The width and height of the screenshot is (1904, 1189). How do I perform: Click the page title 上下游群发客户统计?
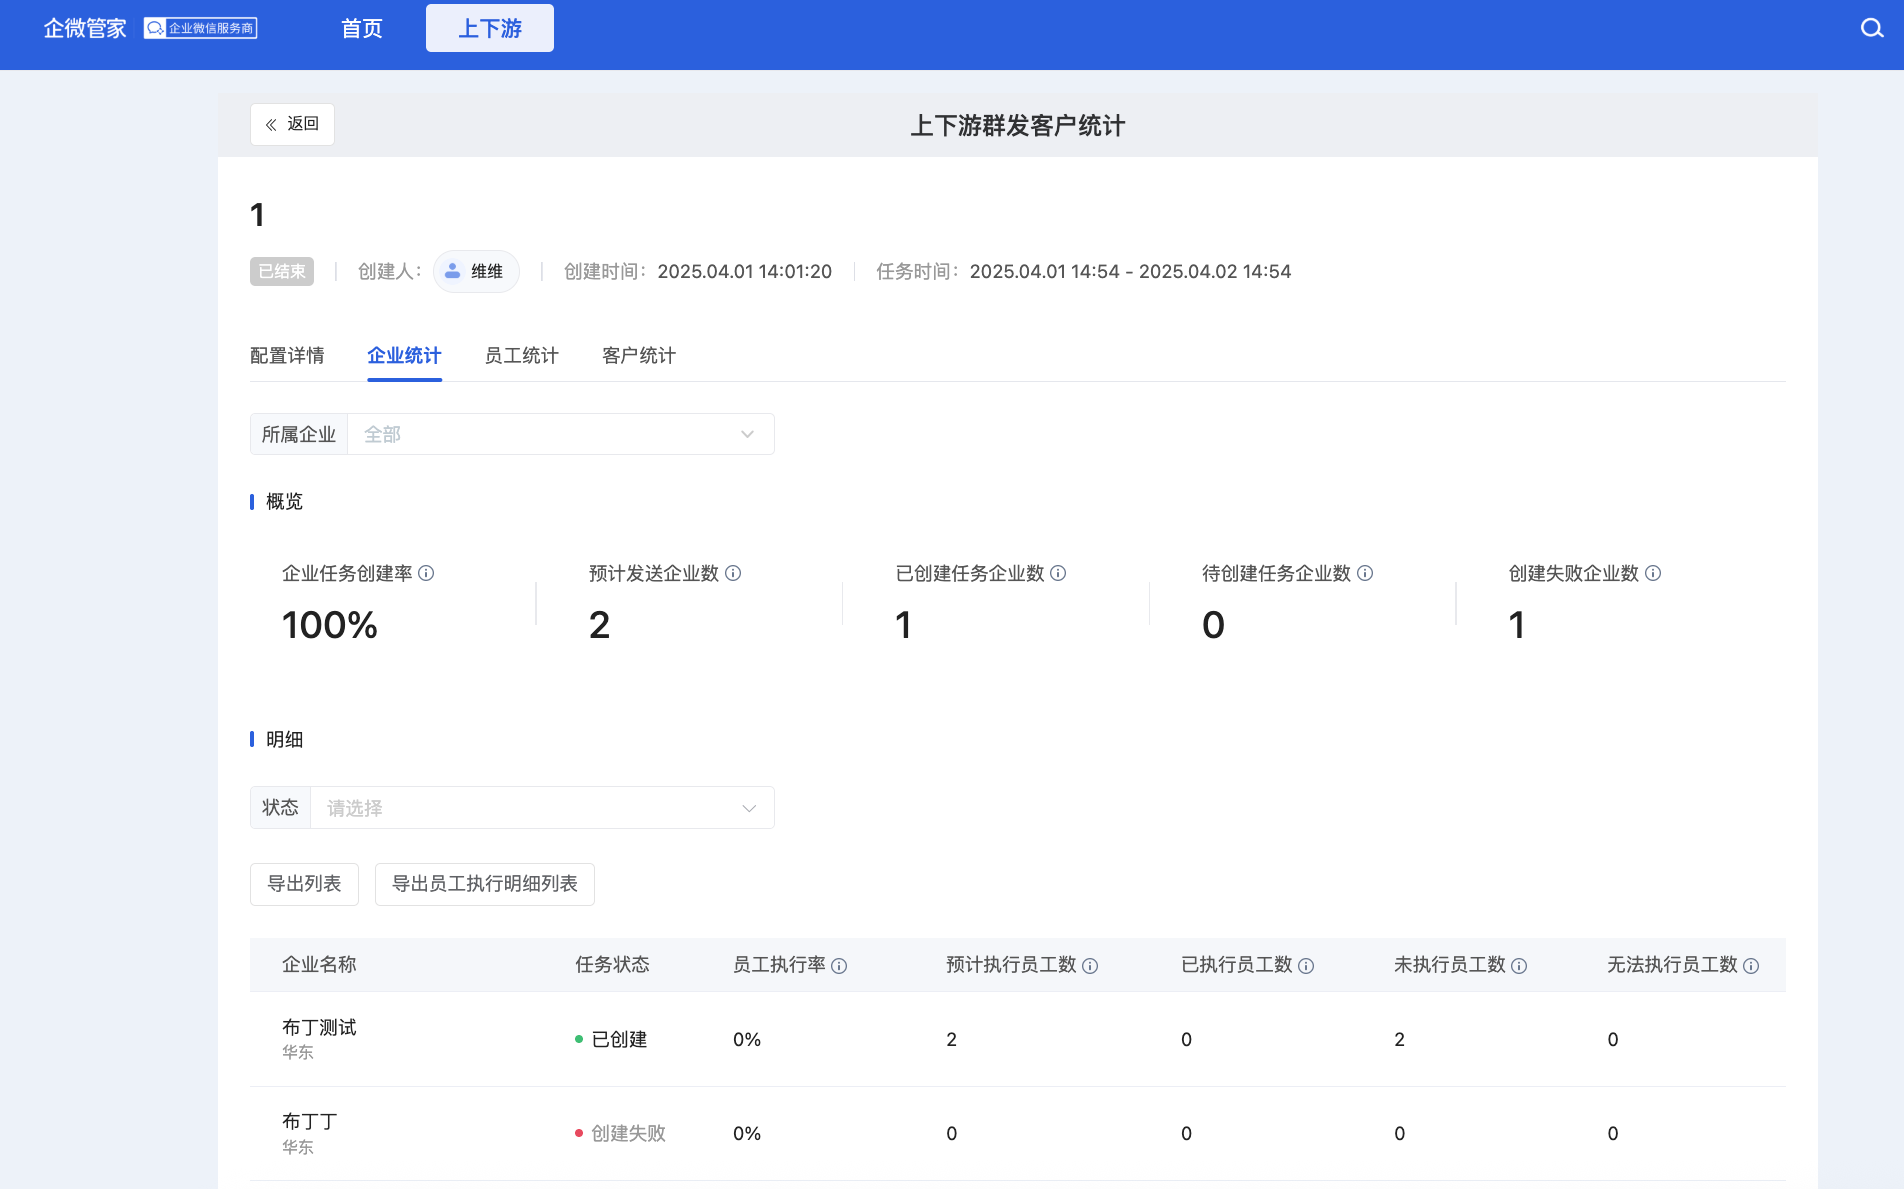1018,125
